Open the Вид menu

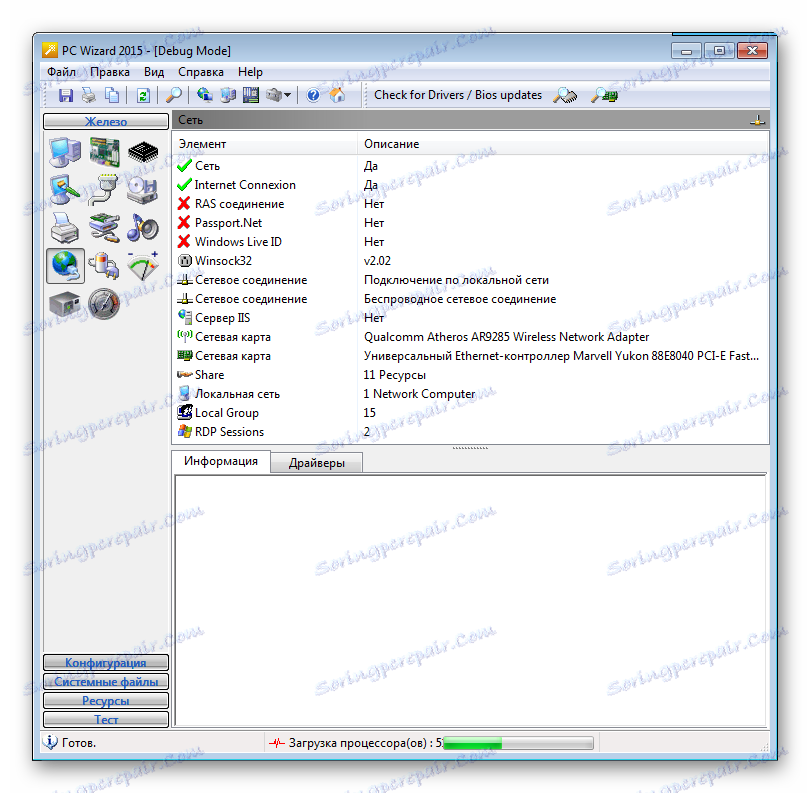pyautogui.click(x=154, y=72)
